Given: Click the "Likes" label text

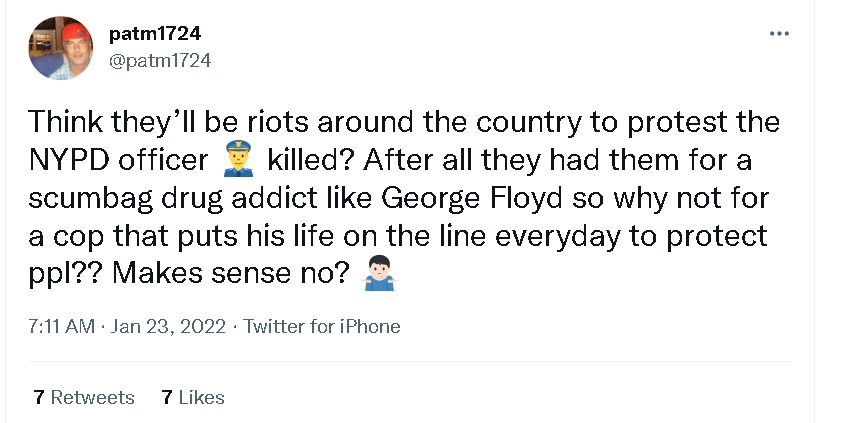Looking at the screenshot, I should (202, 397).
